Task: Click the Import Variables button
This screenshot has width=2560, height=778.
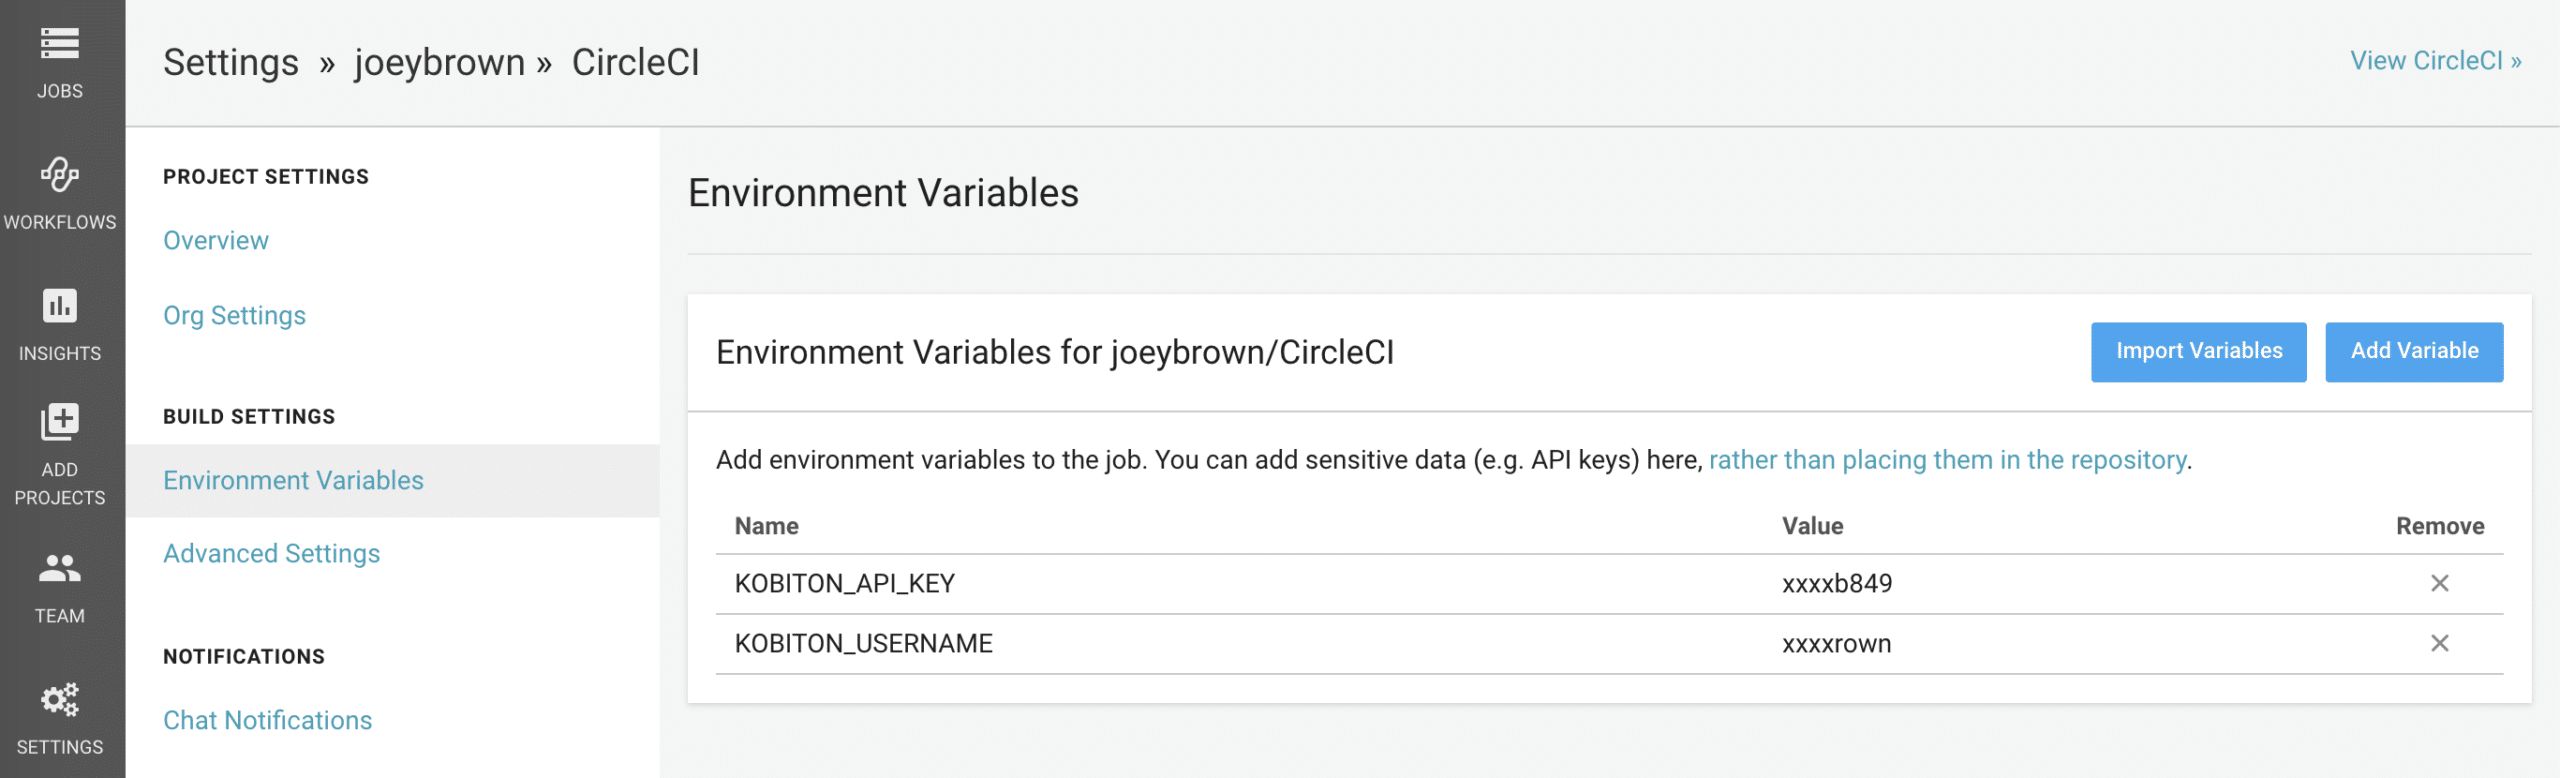Action: tap(2198, 351)
